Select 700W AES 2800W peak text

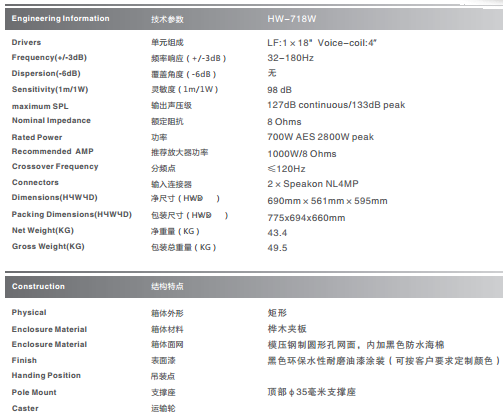tap(320, 137)
